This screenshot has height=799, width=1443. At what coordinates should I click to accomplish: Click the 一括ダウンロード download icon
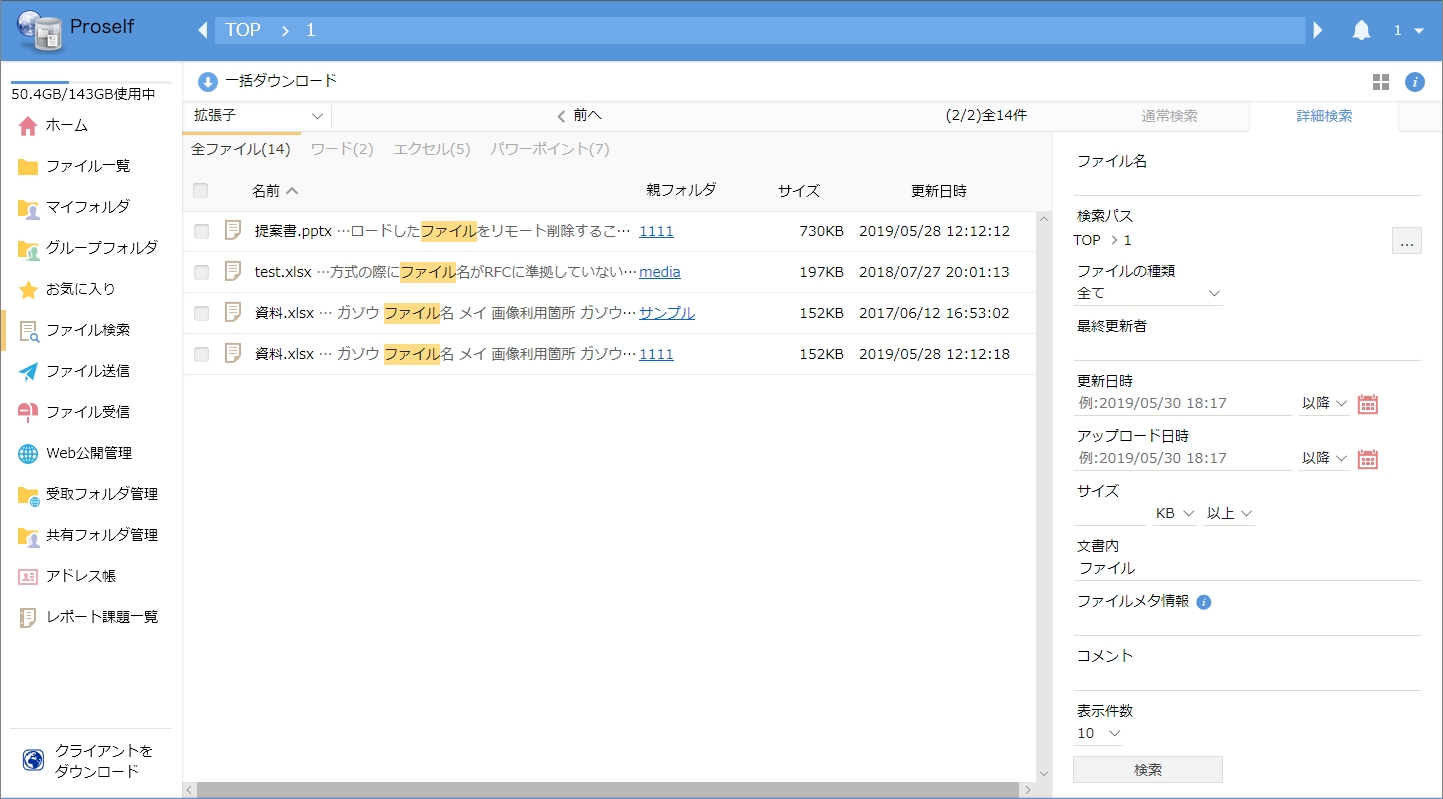pyautogui.click(x=207, y=82)
